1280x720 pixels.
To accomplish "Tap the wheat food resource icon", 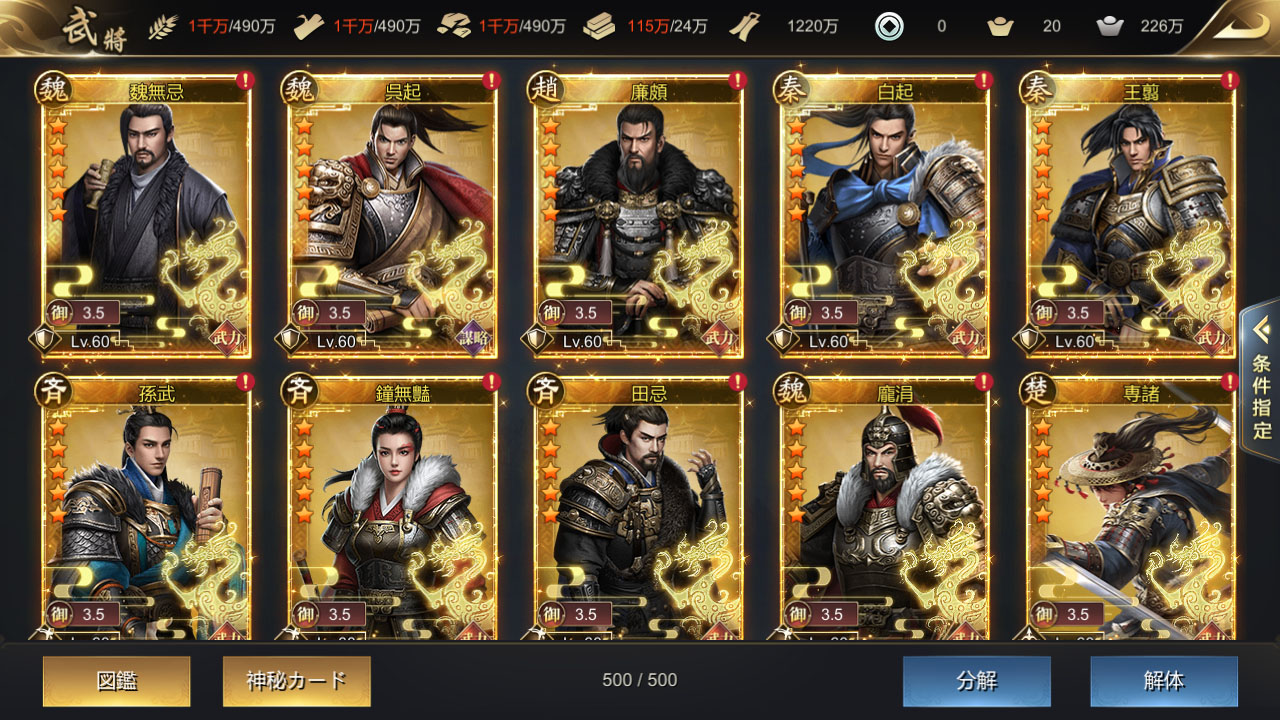I will tap(162, 27).
